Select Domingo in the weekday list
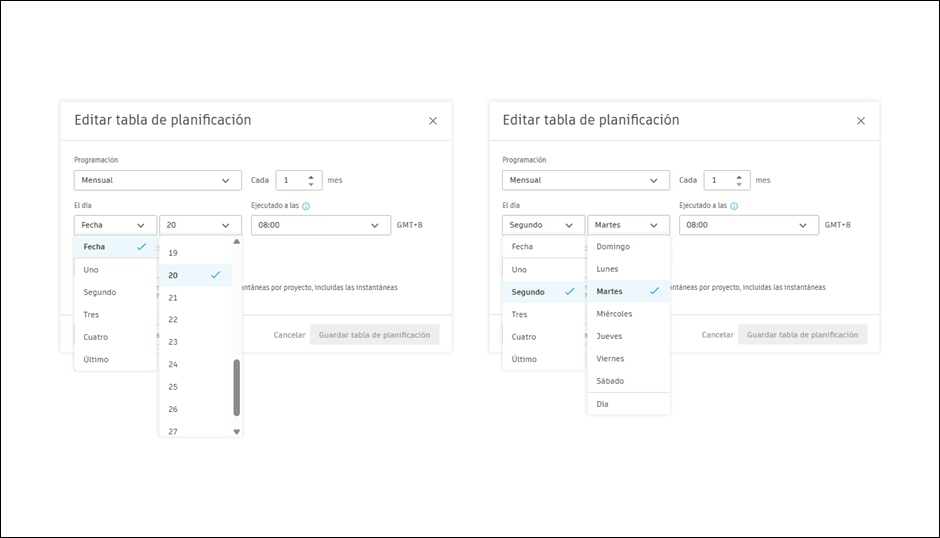This screenshot has width=940, height=538. coord(613,246)
